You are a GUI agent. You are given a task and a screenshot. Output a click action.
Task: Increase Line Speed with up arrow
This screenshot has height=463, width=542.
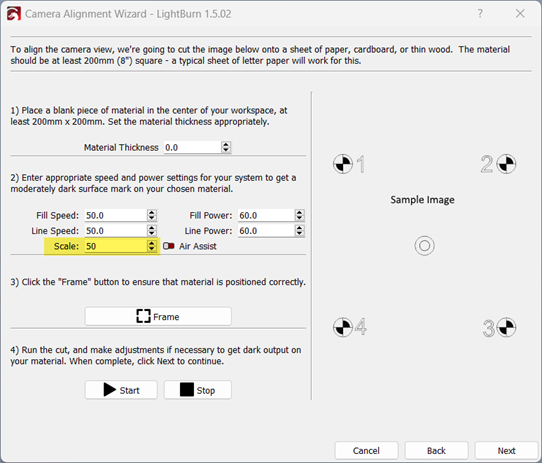(151, 228)
